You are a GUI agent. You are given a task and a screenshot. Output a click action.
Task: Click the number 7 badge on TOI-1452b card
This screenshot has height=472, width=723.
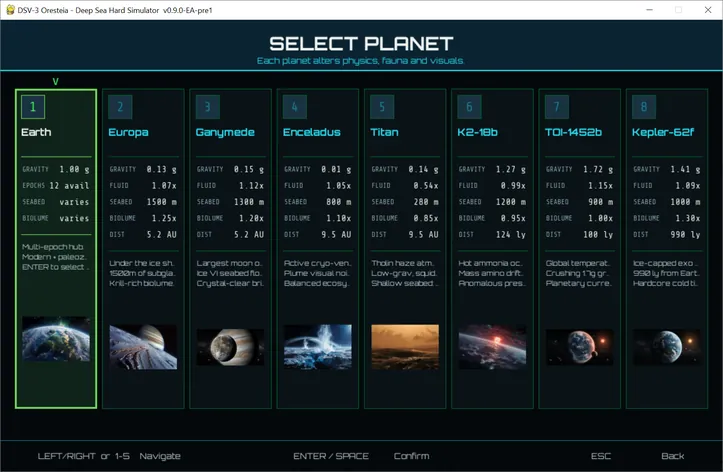(557, 107)
